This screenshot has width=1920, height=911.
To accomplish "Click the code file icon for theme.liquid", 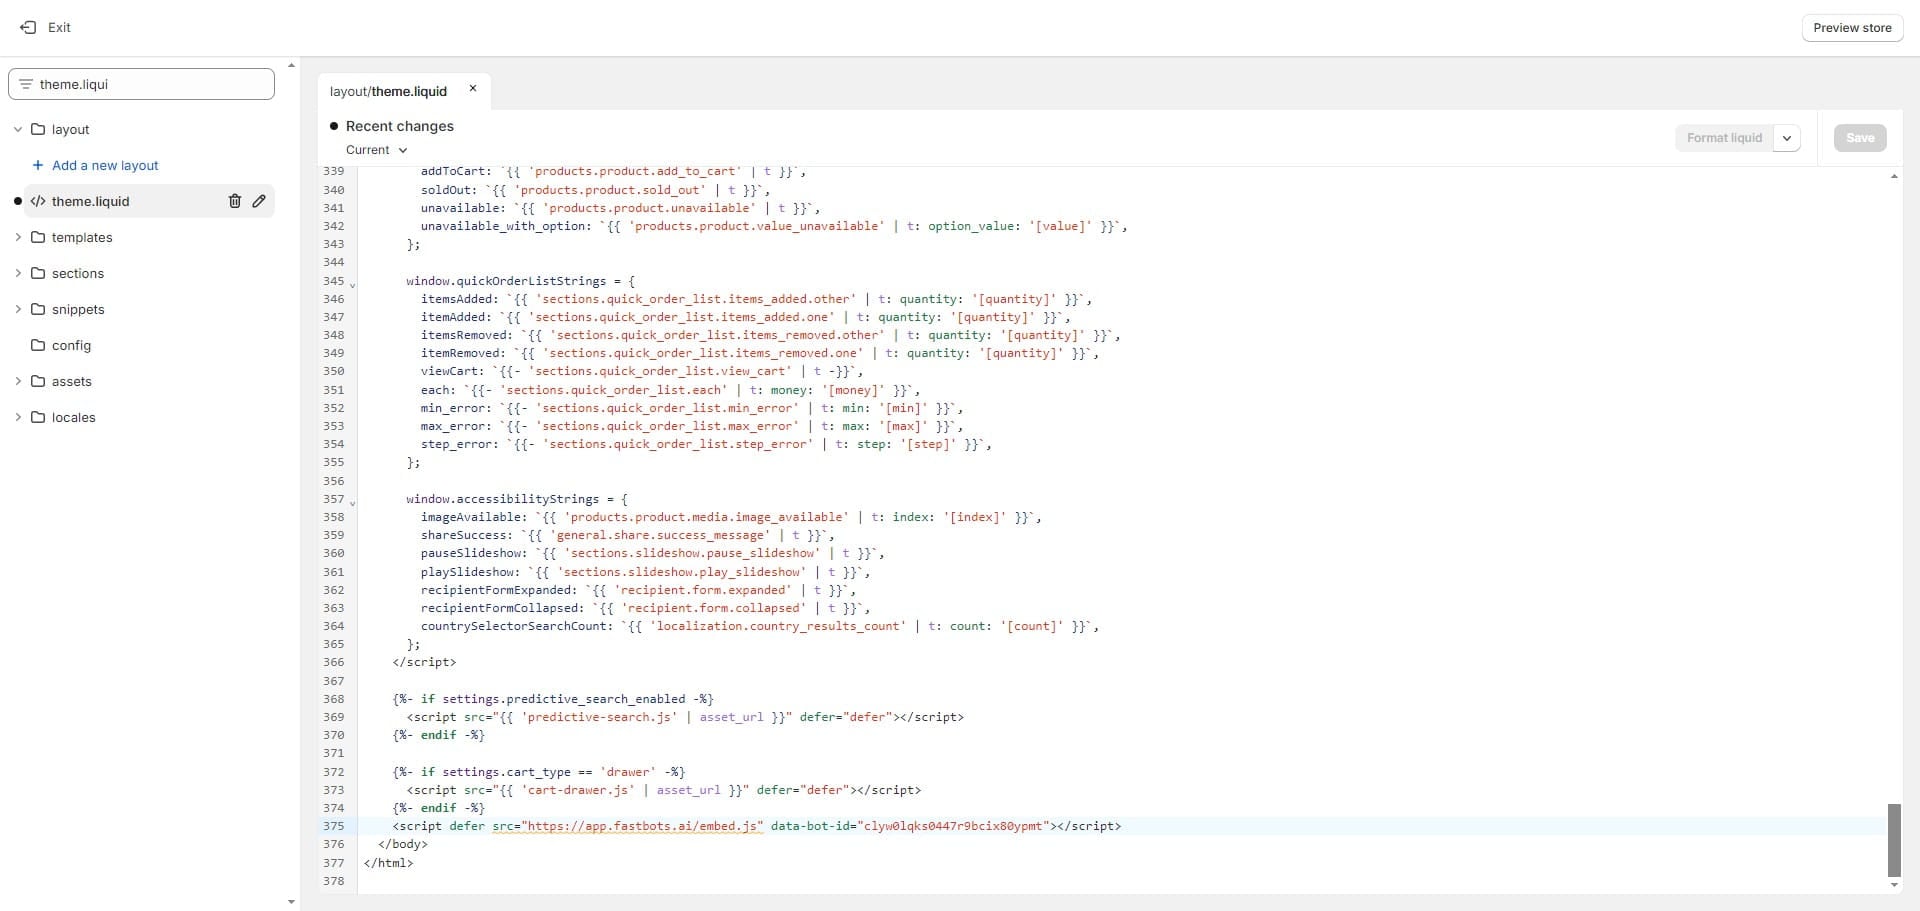I will [38, 201].
